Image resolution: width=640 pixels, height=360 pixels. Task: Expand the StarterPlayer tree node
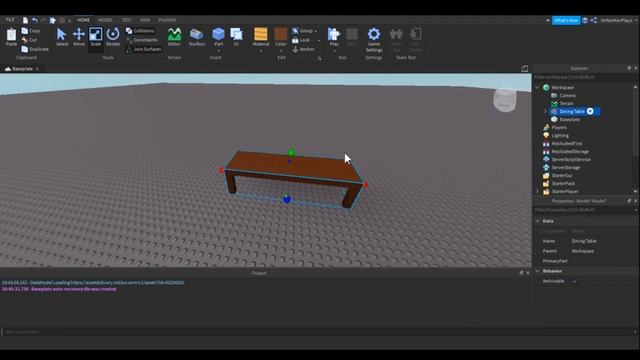538,191
